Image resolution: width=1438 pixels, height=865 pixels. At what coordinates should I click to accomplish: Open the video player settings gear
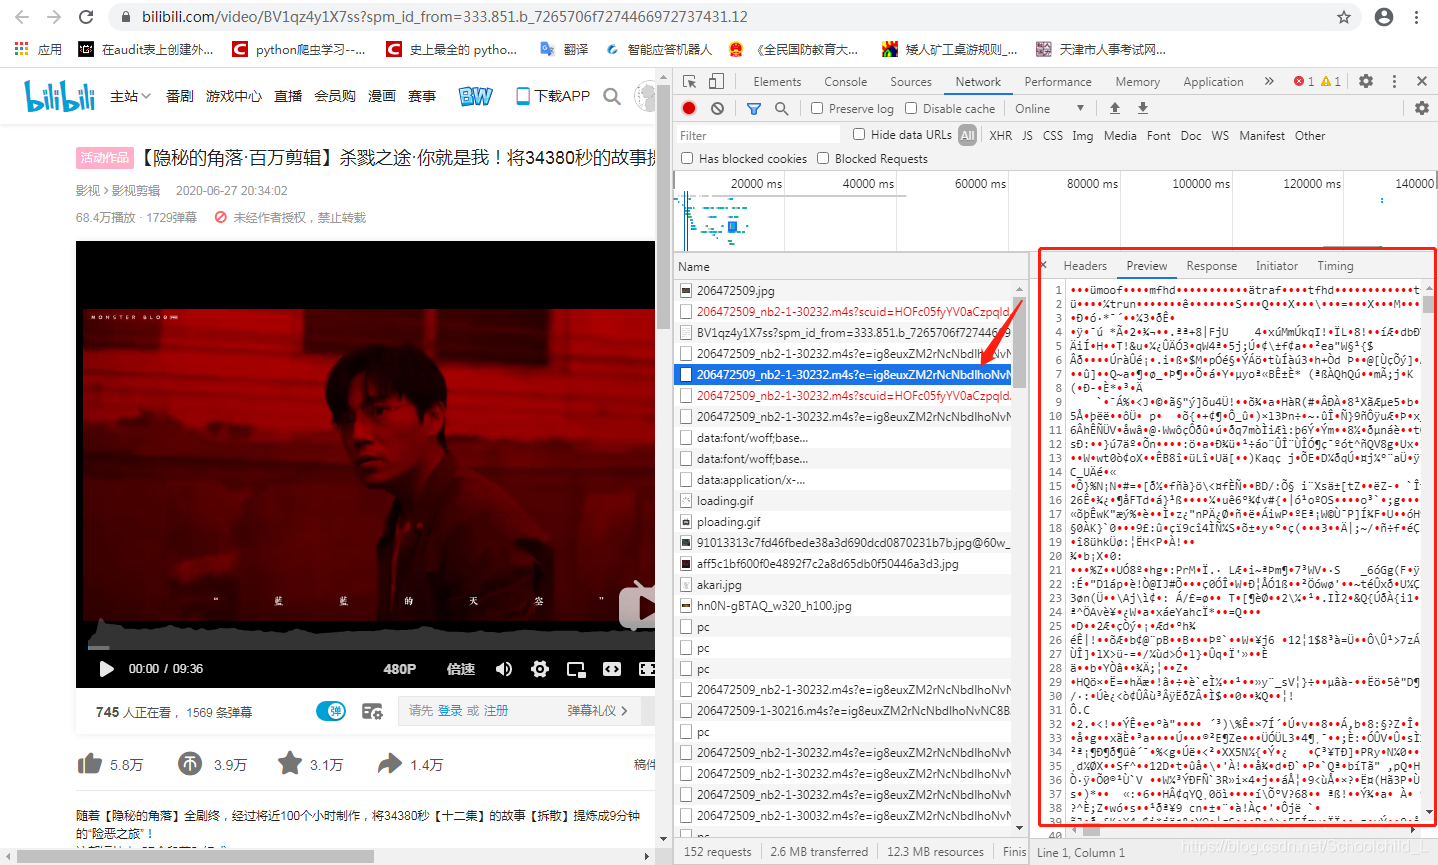(540, 669)
